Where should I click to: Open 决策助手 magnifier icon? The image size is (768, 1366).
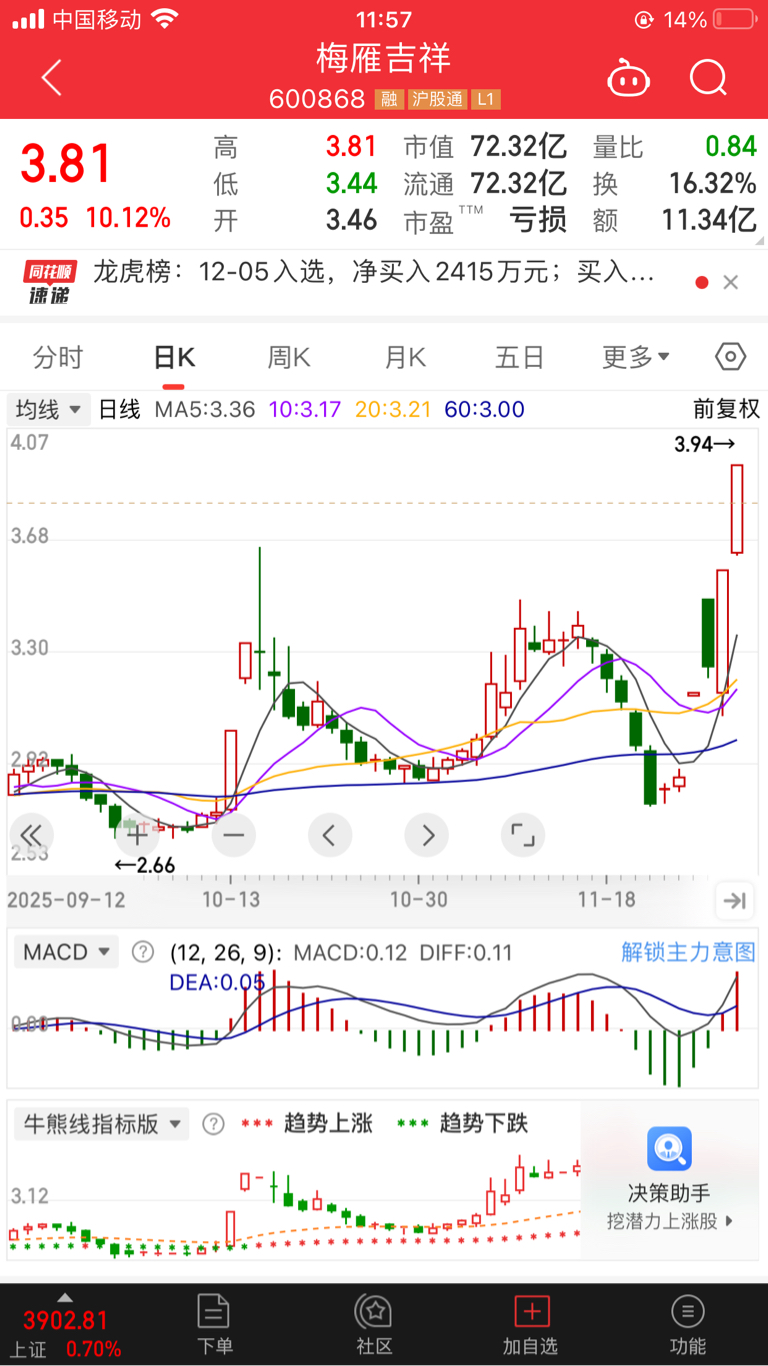[x=669, y=1148]
